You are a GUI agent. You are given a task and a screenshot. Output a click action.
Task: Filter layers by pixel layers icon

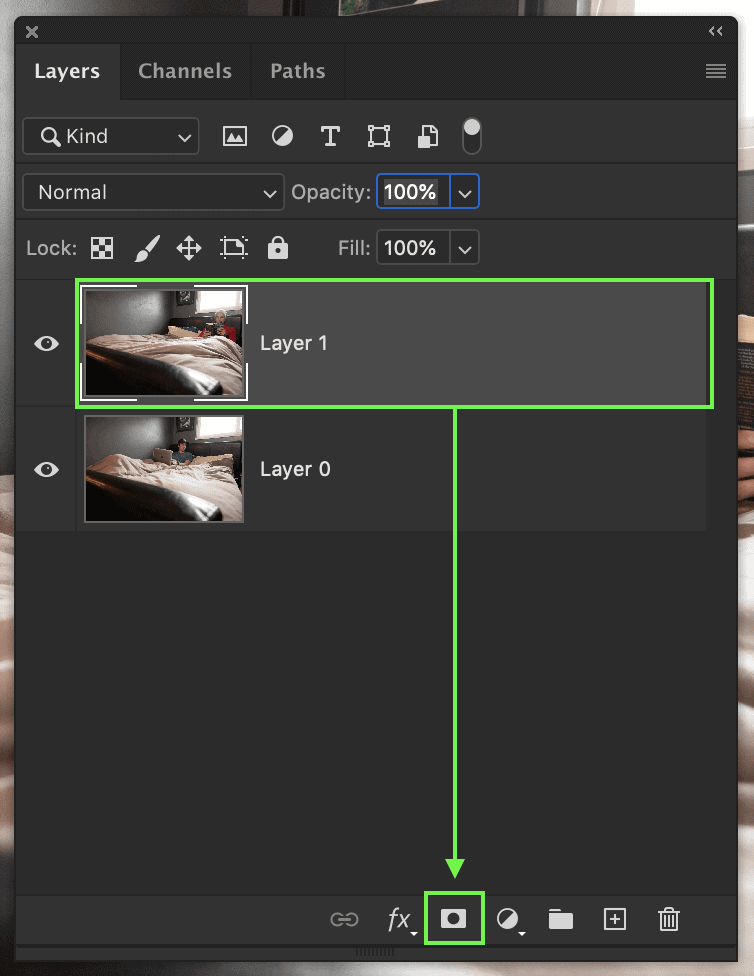click(x=235, y=136)
